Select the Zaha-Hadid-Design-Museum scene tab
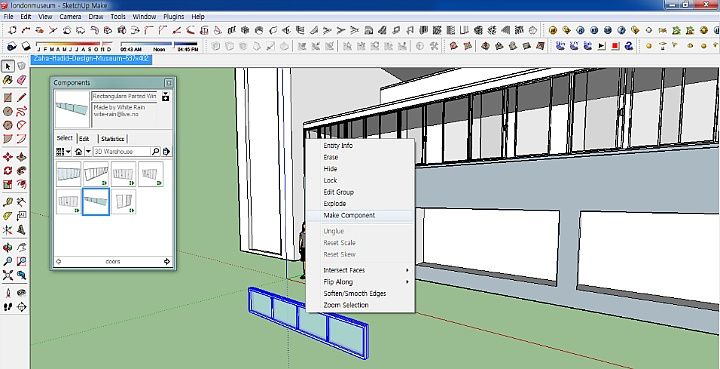Viewport: 720px width, 369px height. pyautogui.click(x=91, y=59)
